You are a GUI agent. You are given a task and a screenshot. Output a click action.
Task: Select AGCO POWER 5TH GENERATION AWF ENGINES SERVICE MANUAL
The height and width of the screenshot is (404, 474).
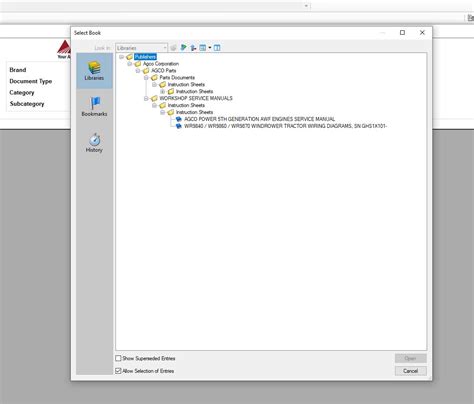(x=259, y=119)
